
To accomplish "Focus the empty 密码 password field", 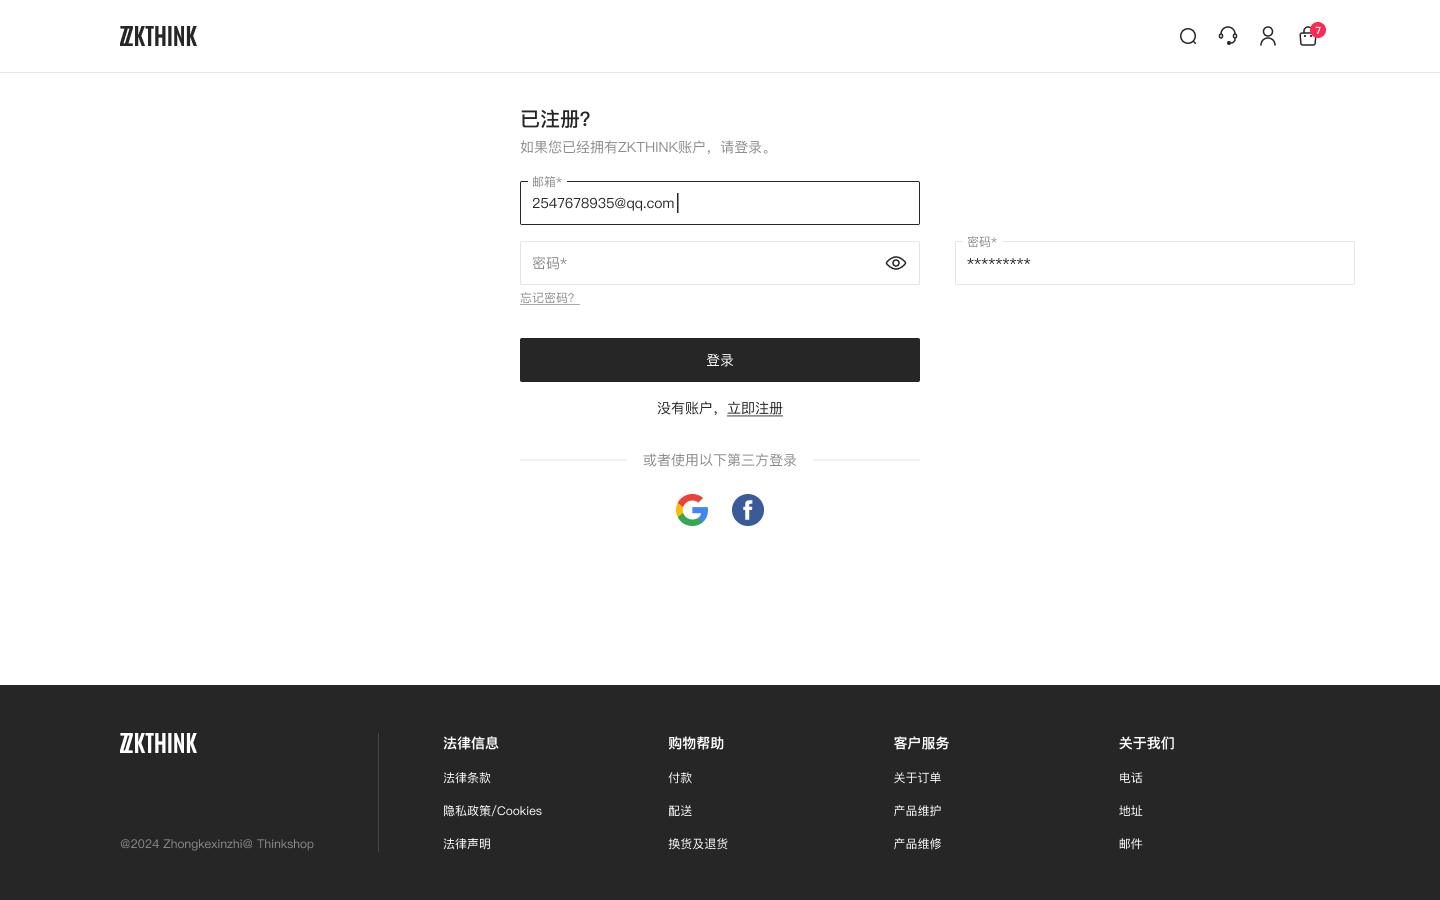I will pos(700,263).
